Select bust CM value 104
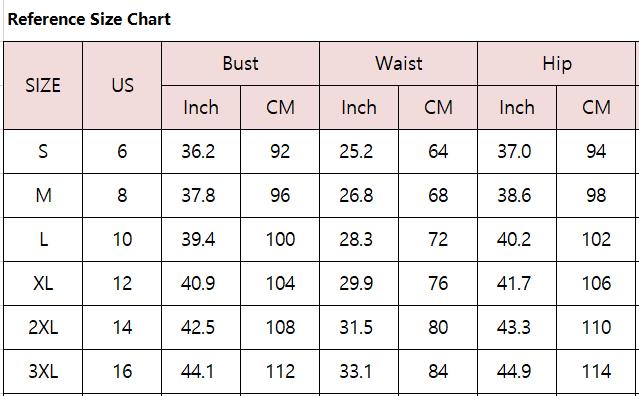The width and height of the screenshot is (639, 396). coord(280,284)
